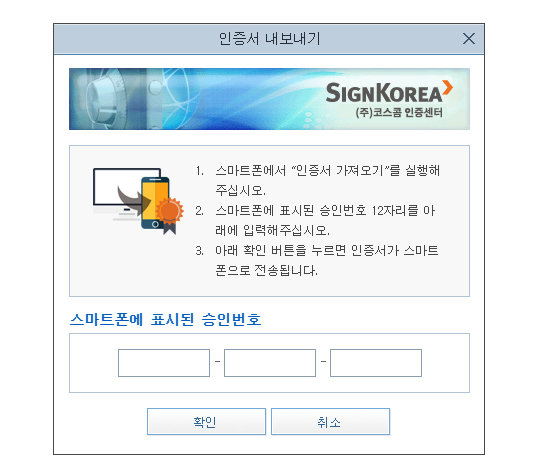The width and height of the screenshot is (545, 475).
Task: Click the 스마트폰에 표시된 승인번호 heading
Action: click(165, 319)
